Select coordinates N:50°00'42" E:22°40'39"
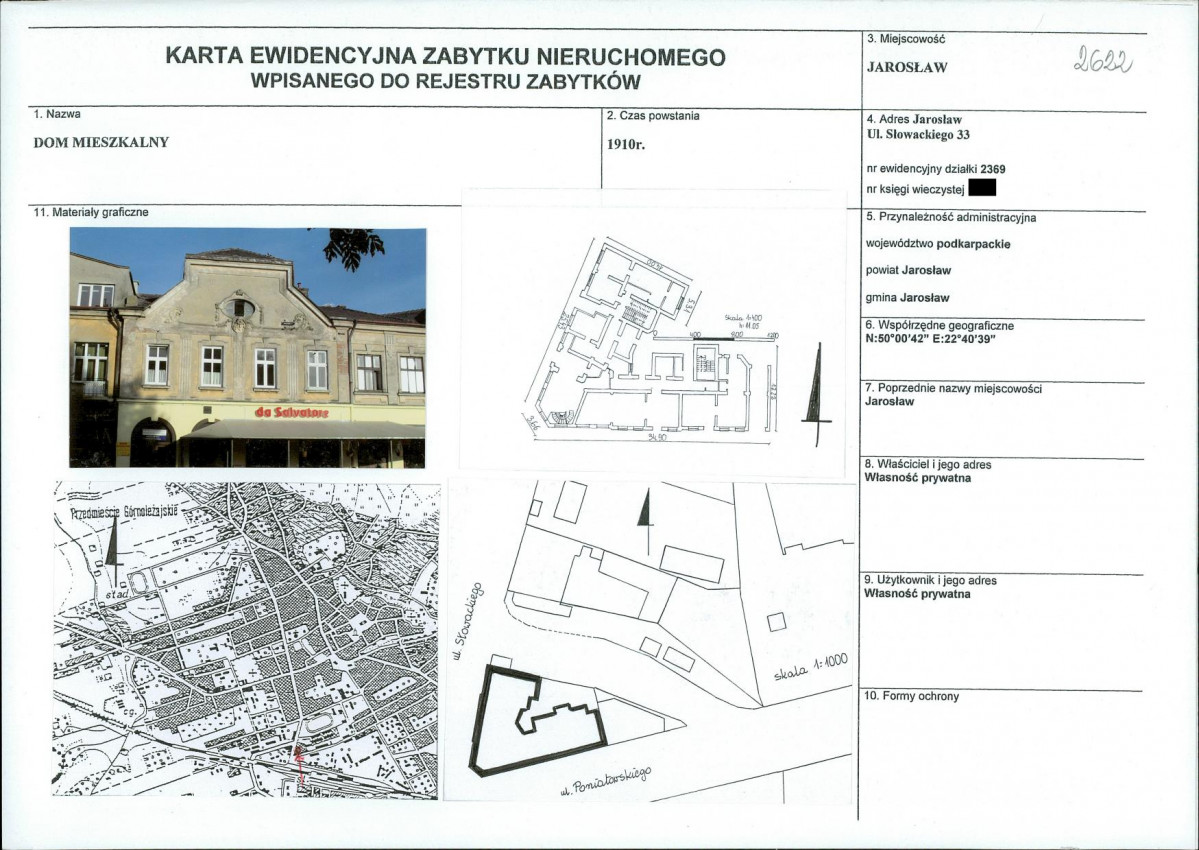 [930, 339]
